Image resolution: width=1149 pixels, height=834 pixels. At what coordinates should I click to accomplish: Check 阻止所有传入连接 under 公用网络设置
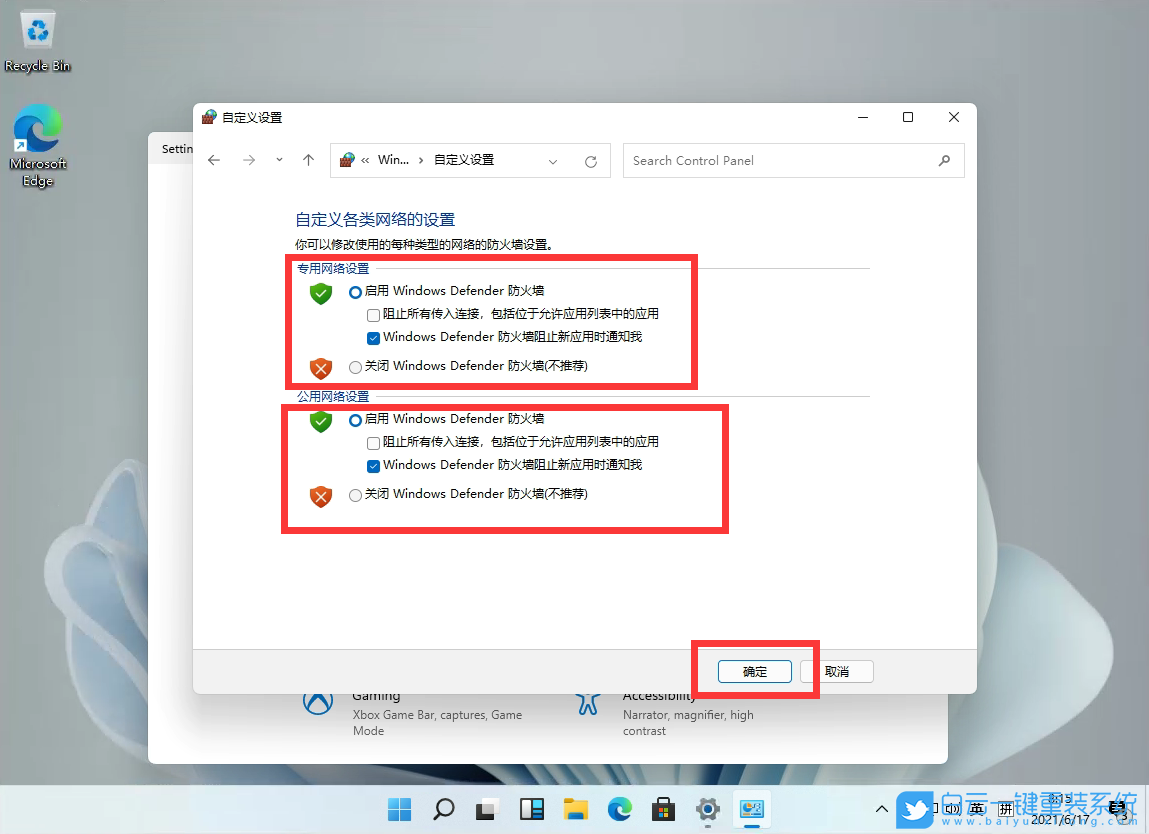tap(372, 441)
